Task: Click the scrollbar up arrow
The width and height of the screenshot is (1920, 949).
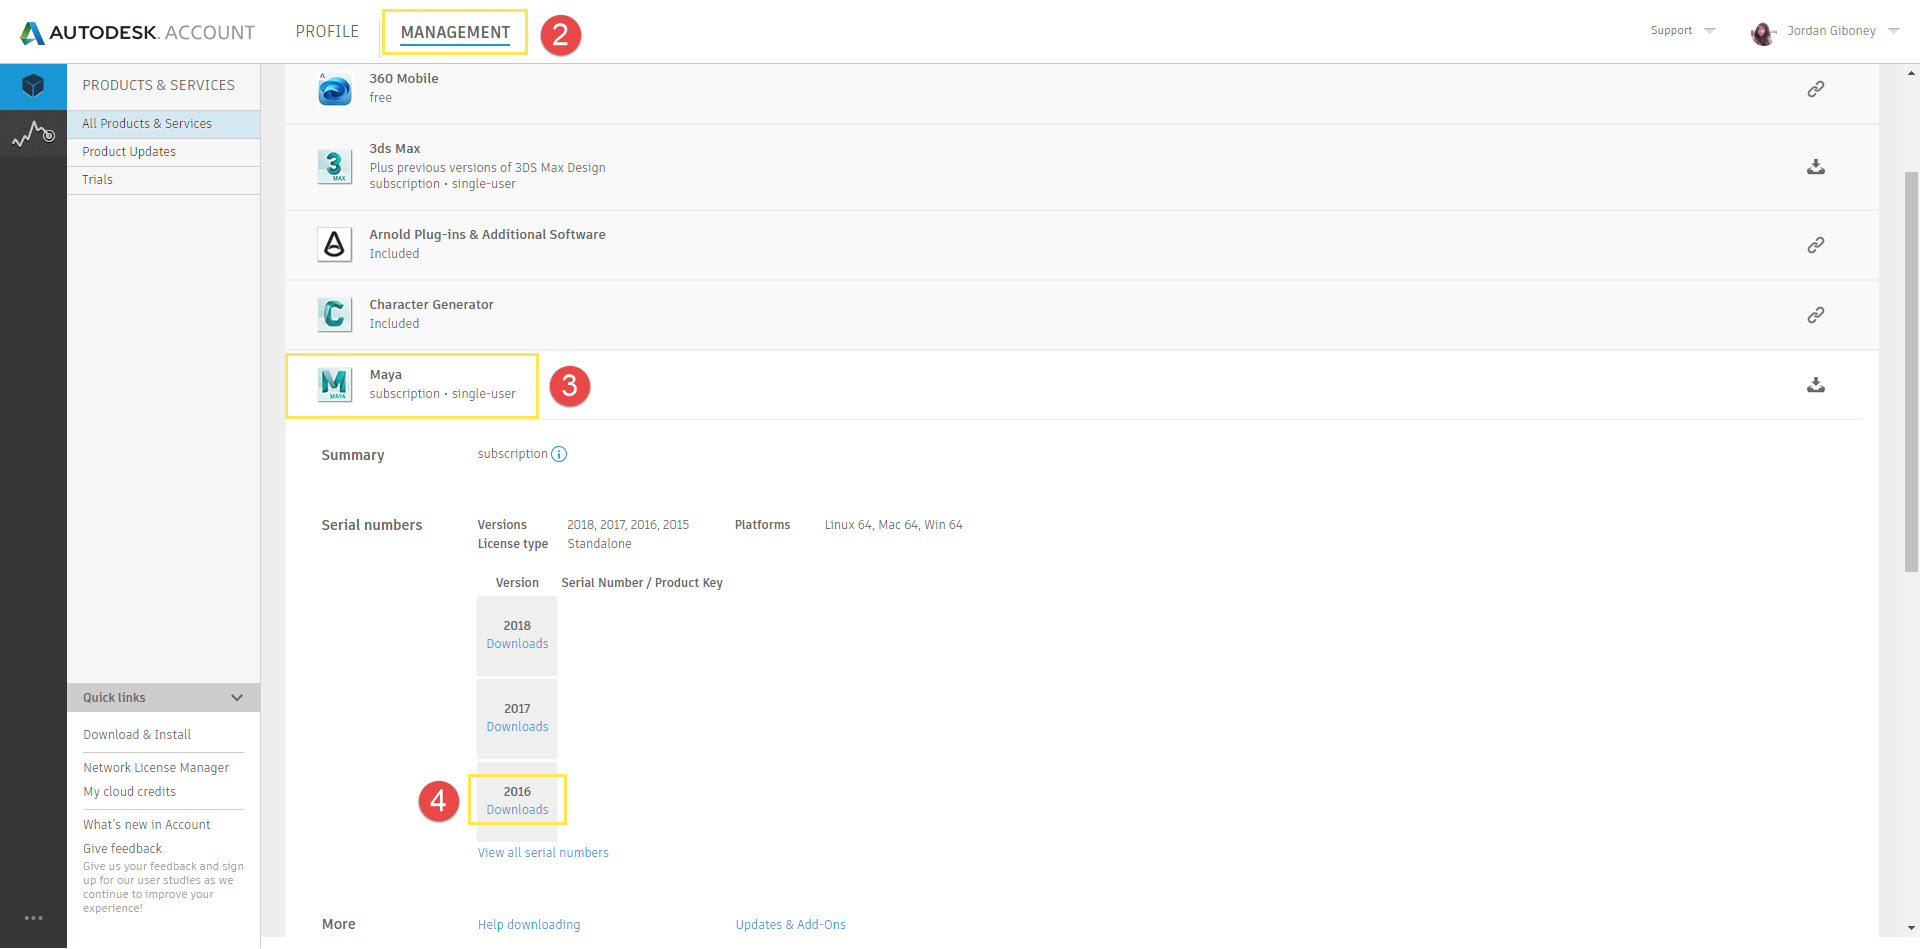Action: tap(1912, 72)
